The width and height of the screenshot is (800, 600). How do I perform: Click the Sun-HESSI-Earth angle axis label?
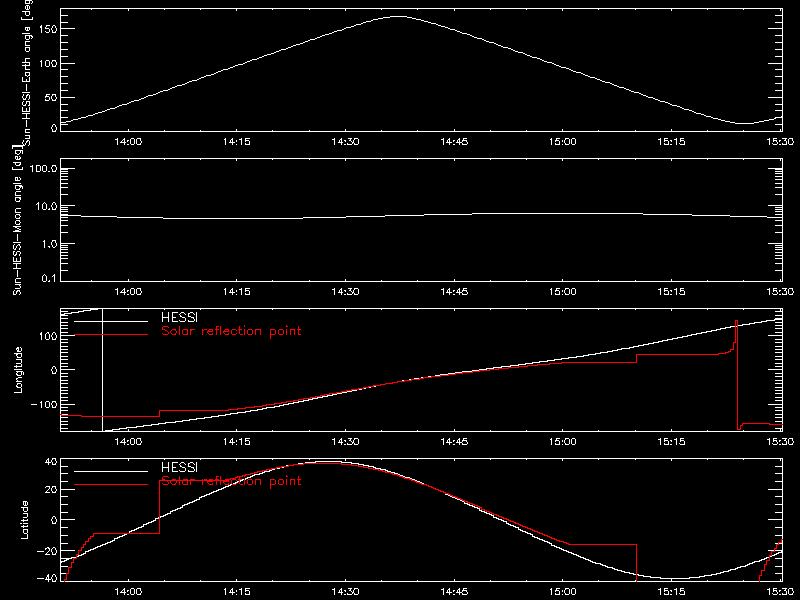pyautogui.click(x=27, y=71)
